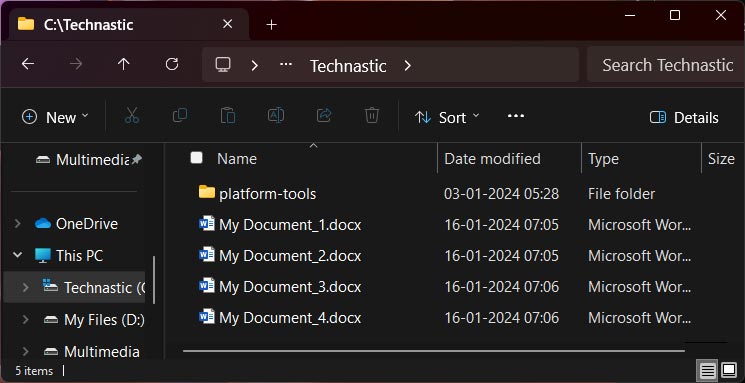Image resolution: width=745 pixels, height=383 pixels.
Task: Select the platform-tools folder
Action: click(267, 194)
